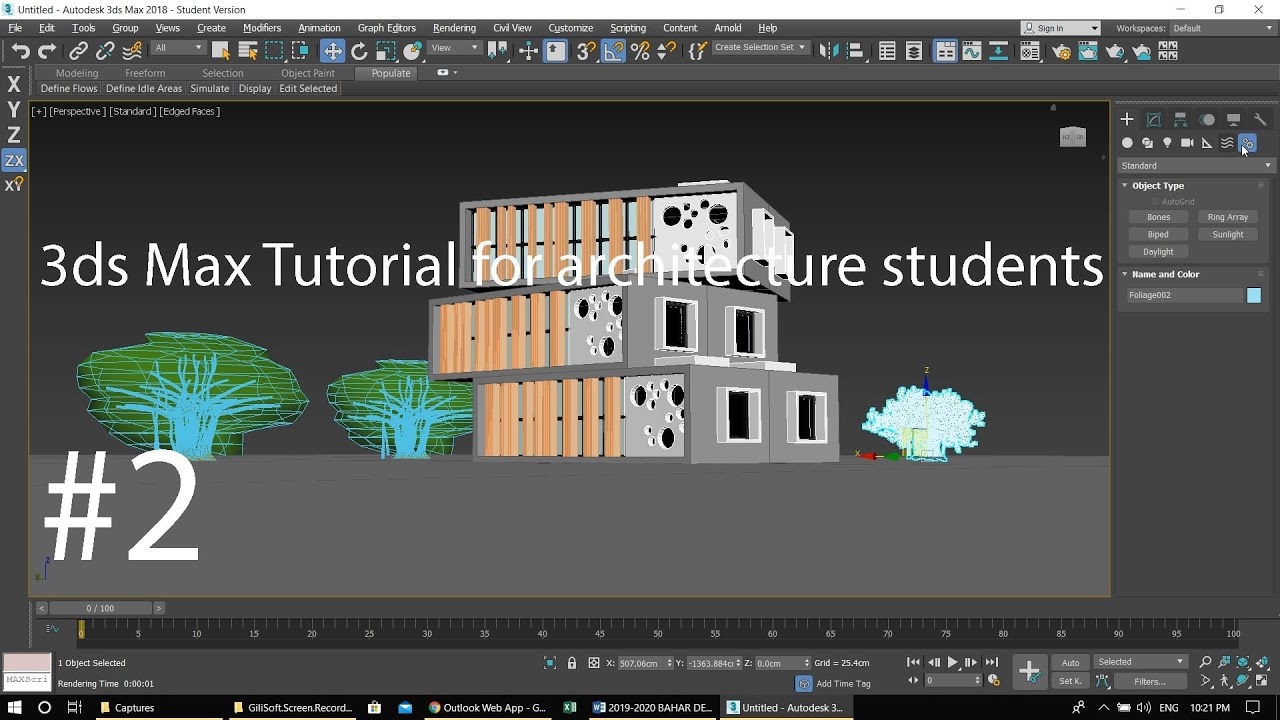Click the Select and Place tool
This screenshot has width=1280, height=720.
(413, 51)
